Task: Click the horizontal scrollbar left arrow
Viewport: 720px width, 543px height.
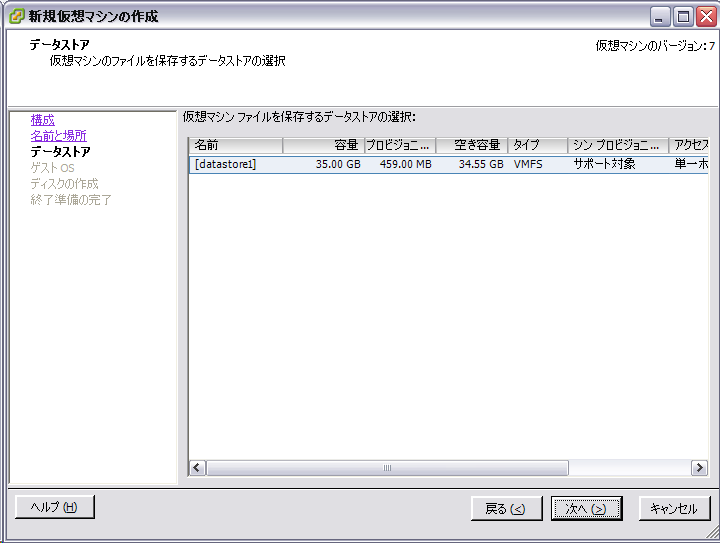Action: tap(197, 468)
